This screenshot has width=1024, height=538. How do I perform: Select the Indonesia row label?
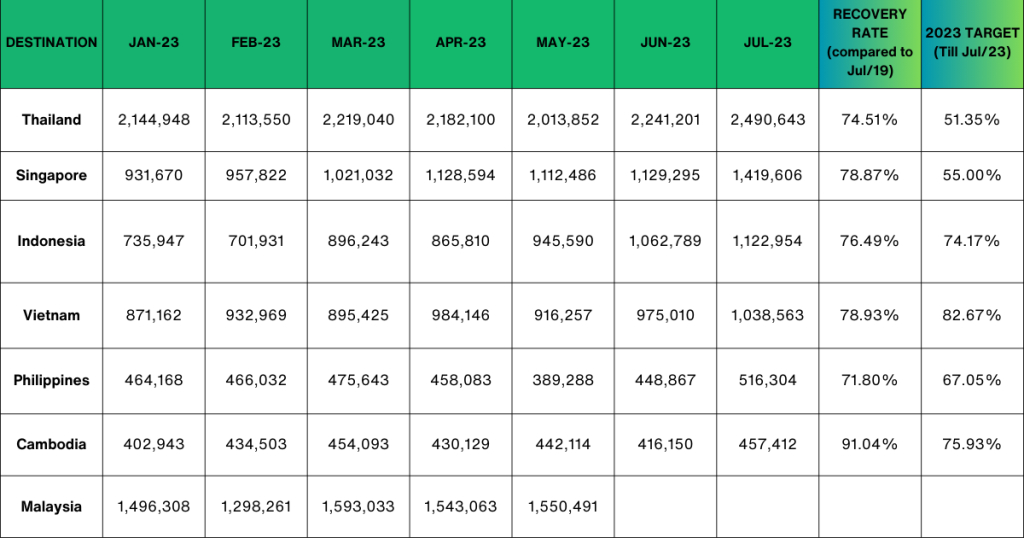pos(51,241)
